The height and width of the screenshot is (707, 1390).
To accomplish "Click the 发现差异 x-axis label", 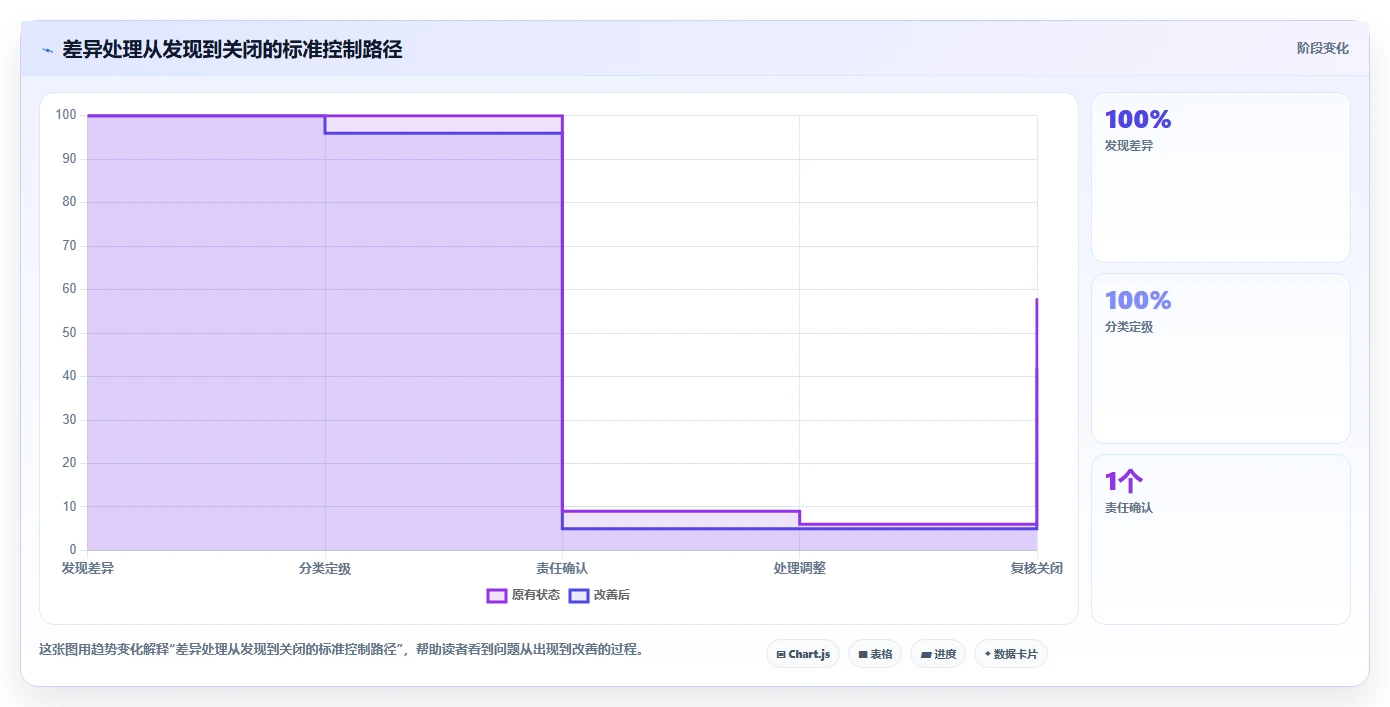I will [x=88, y=568].
